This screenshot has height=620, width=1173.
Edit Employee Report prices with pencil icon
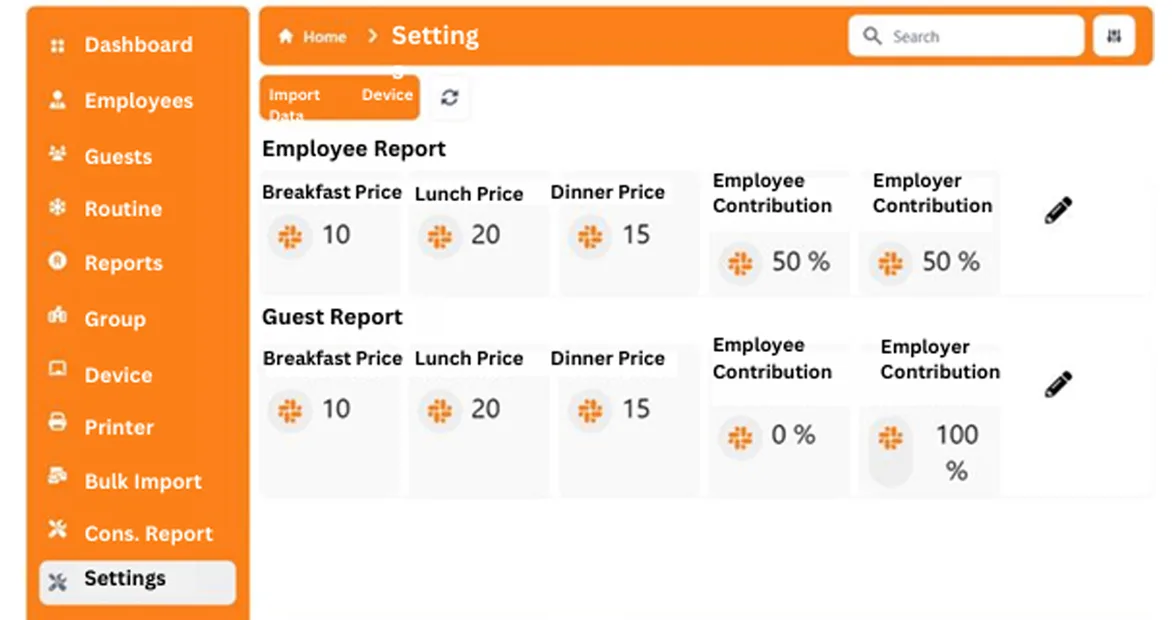pyautogui.click(x=1058, y=210)
